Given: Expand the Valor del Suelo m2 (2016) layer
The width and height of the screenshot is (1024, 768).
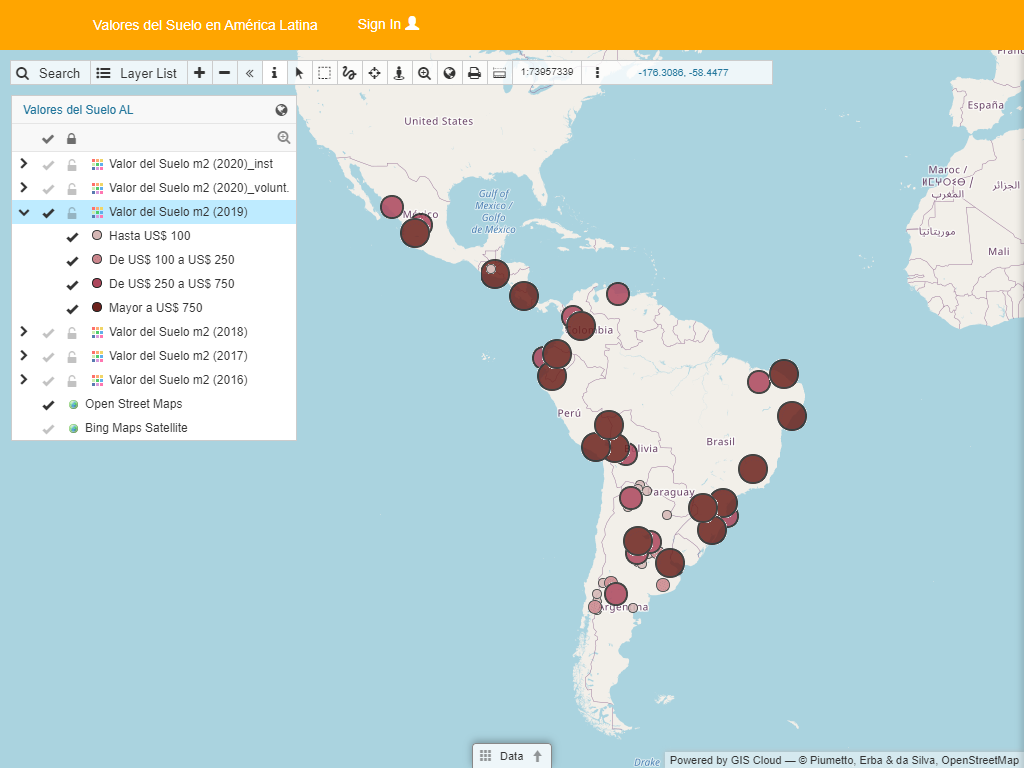Looking at the screenshot, I should tap(24, 380).
